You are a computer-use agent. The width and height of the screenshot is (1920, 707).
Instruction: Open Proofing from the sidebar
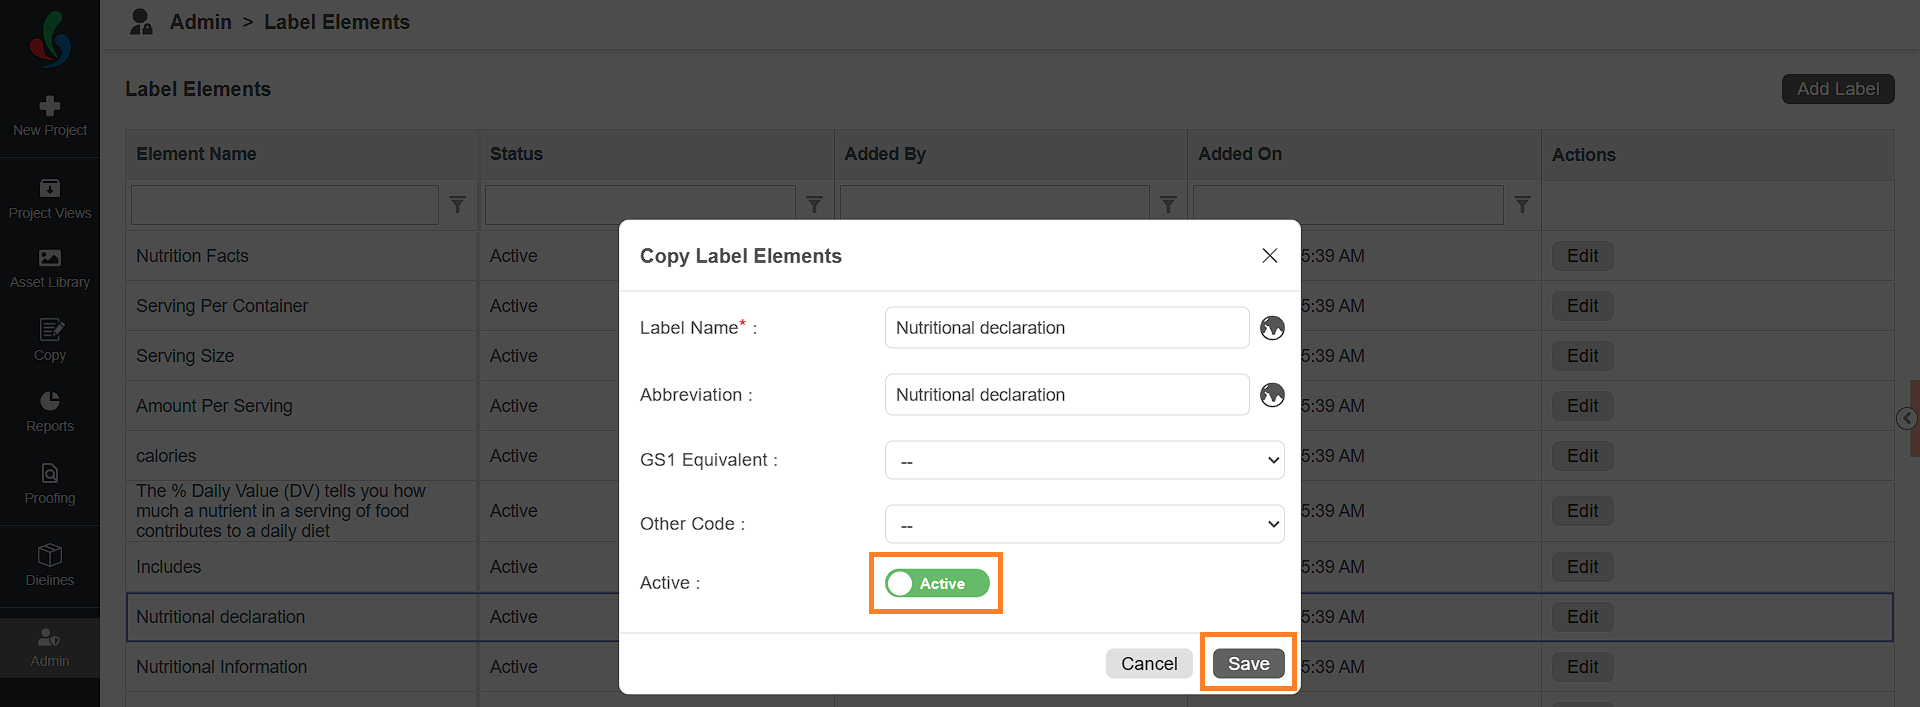coord(50,484)
